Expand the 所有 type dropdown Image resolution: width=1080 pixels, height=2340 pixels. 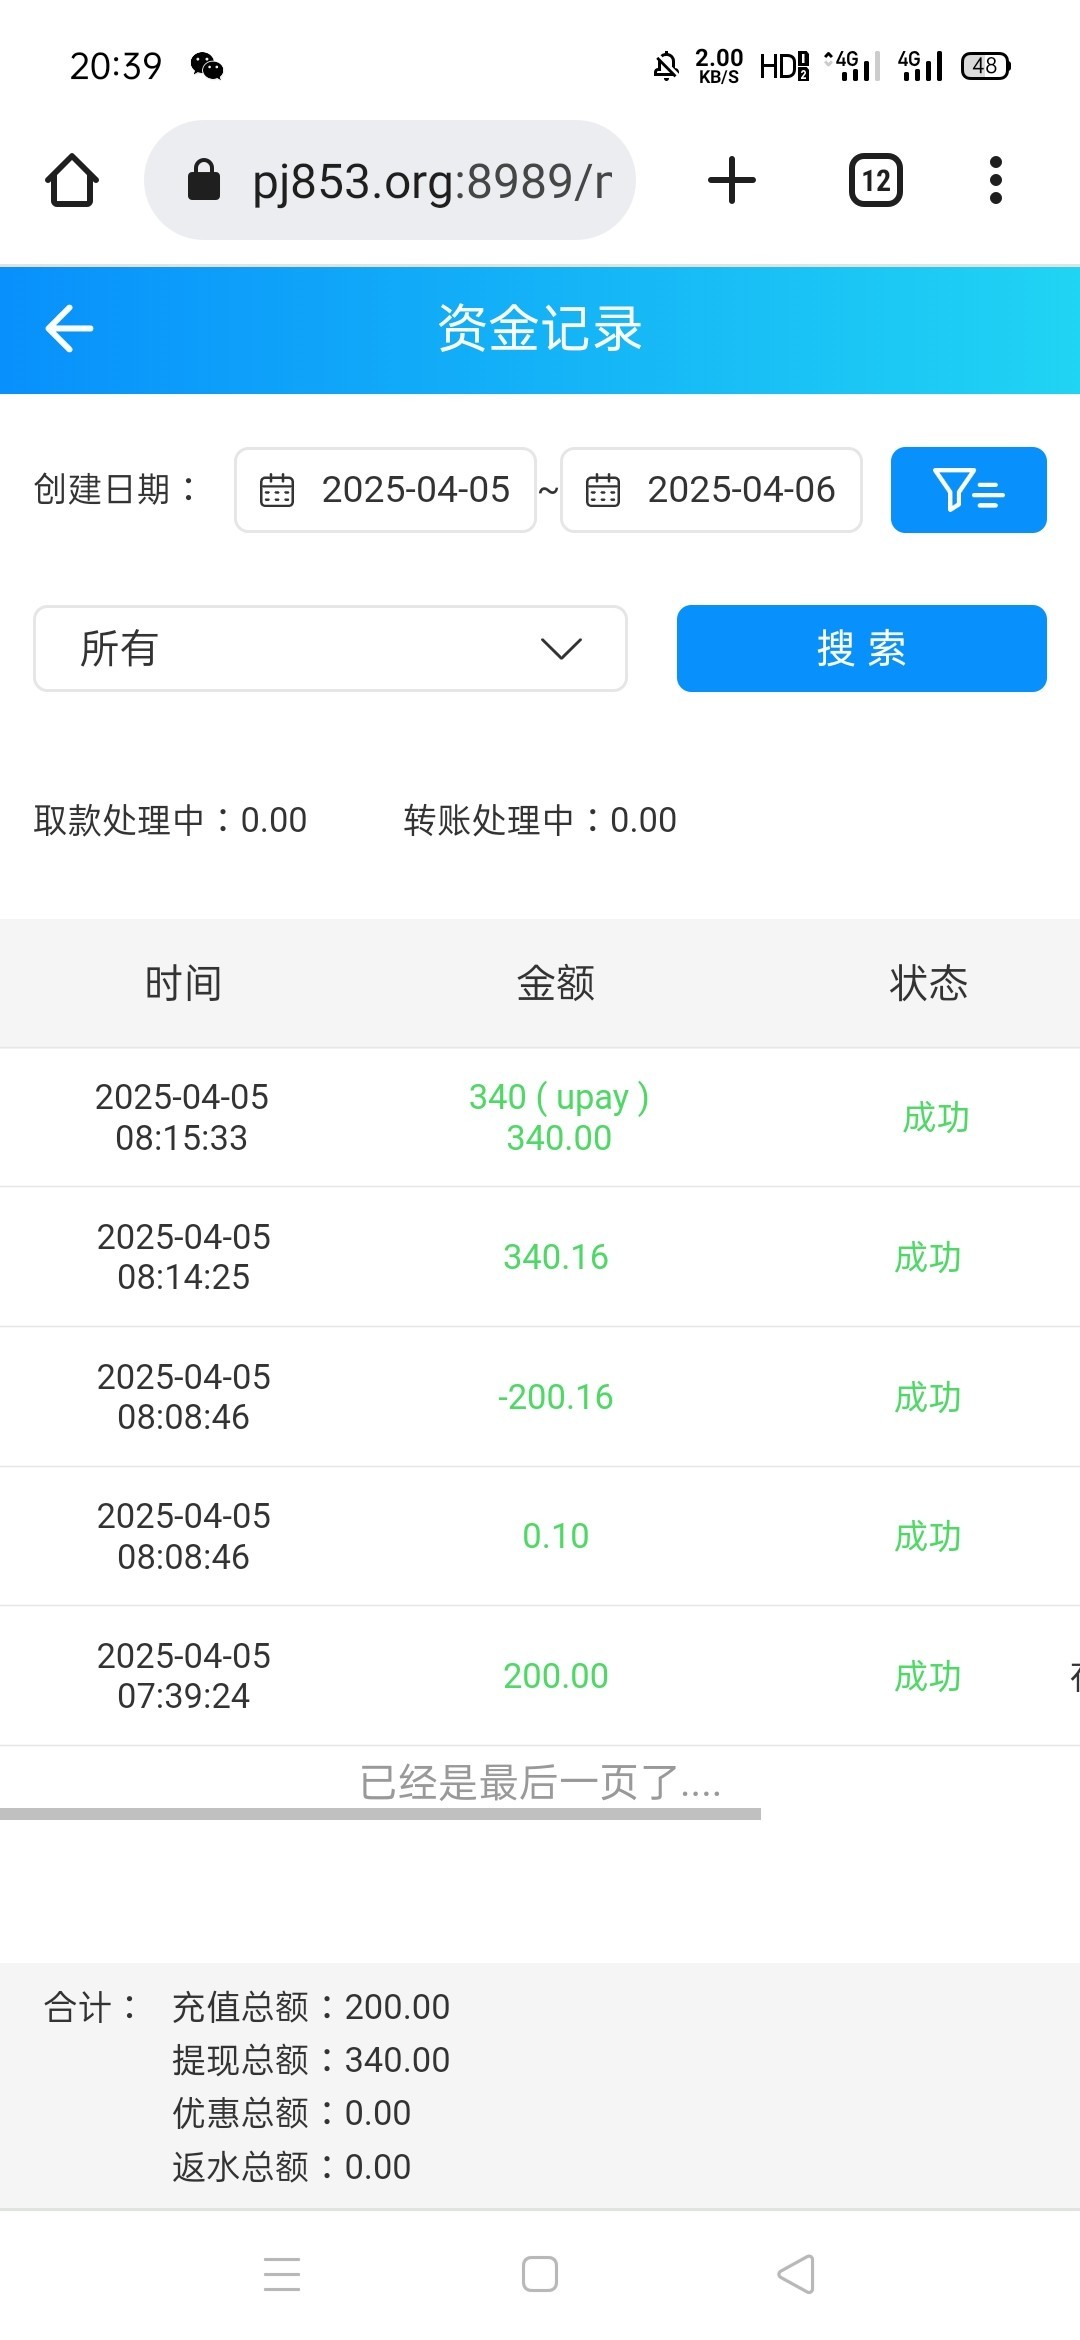pos(330,648)
